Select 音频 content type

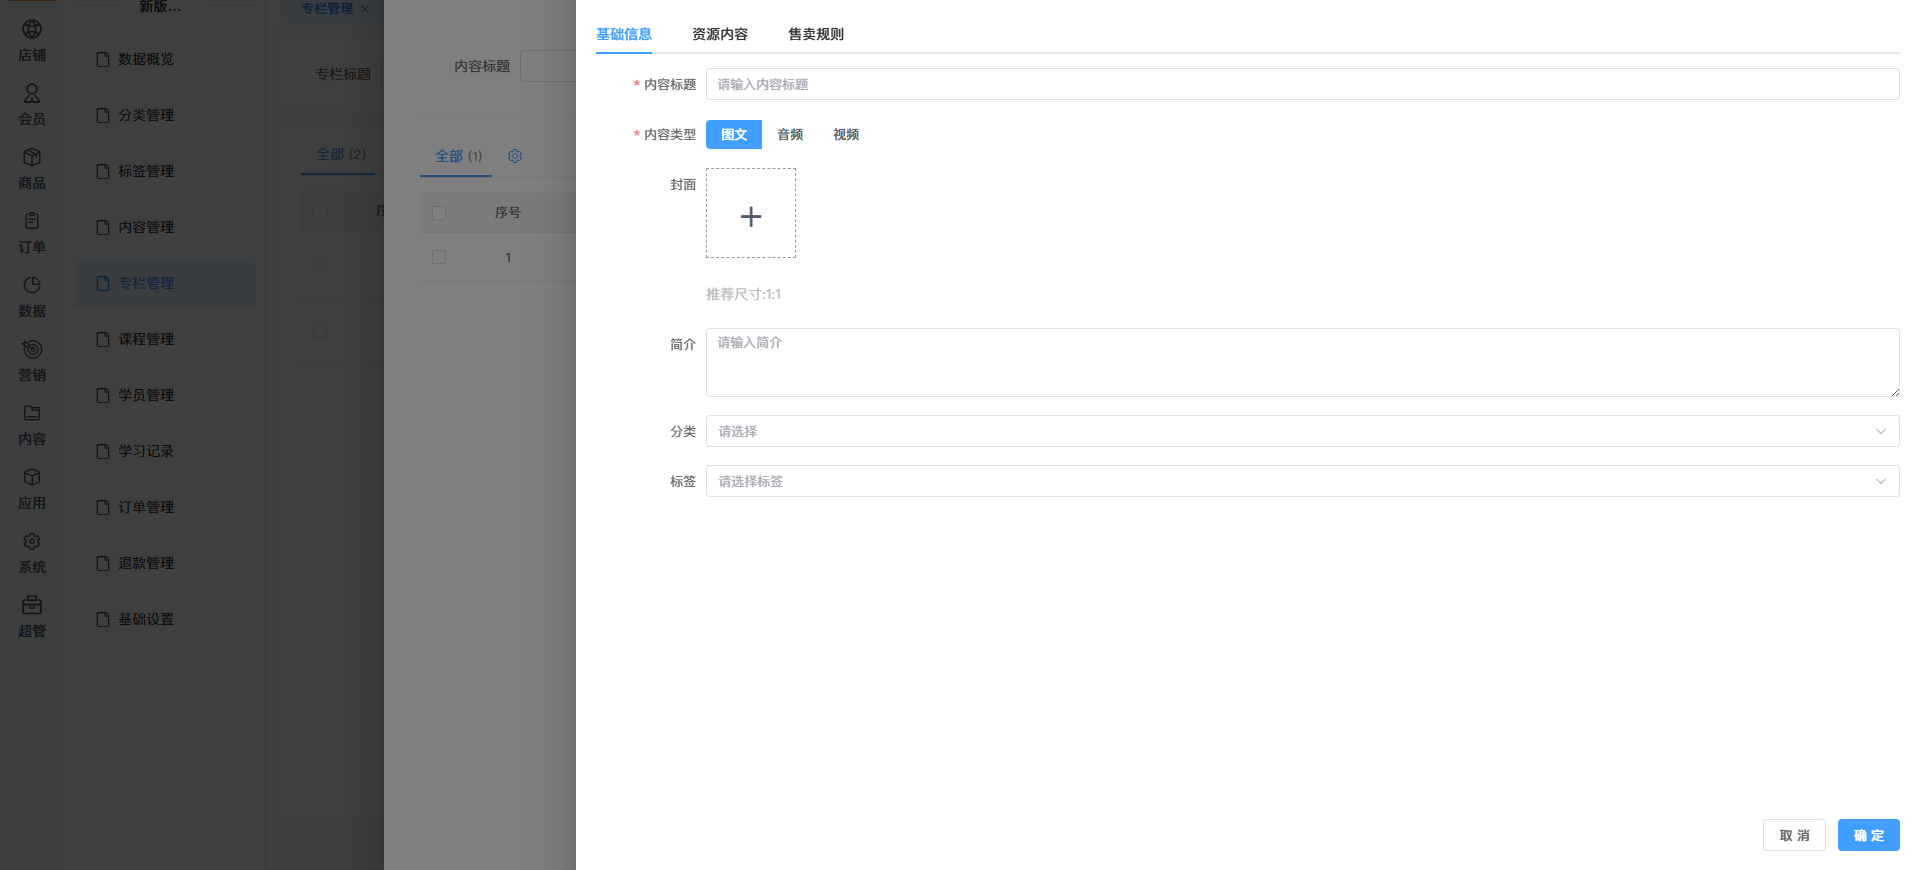(x=790, y=134)
